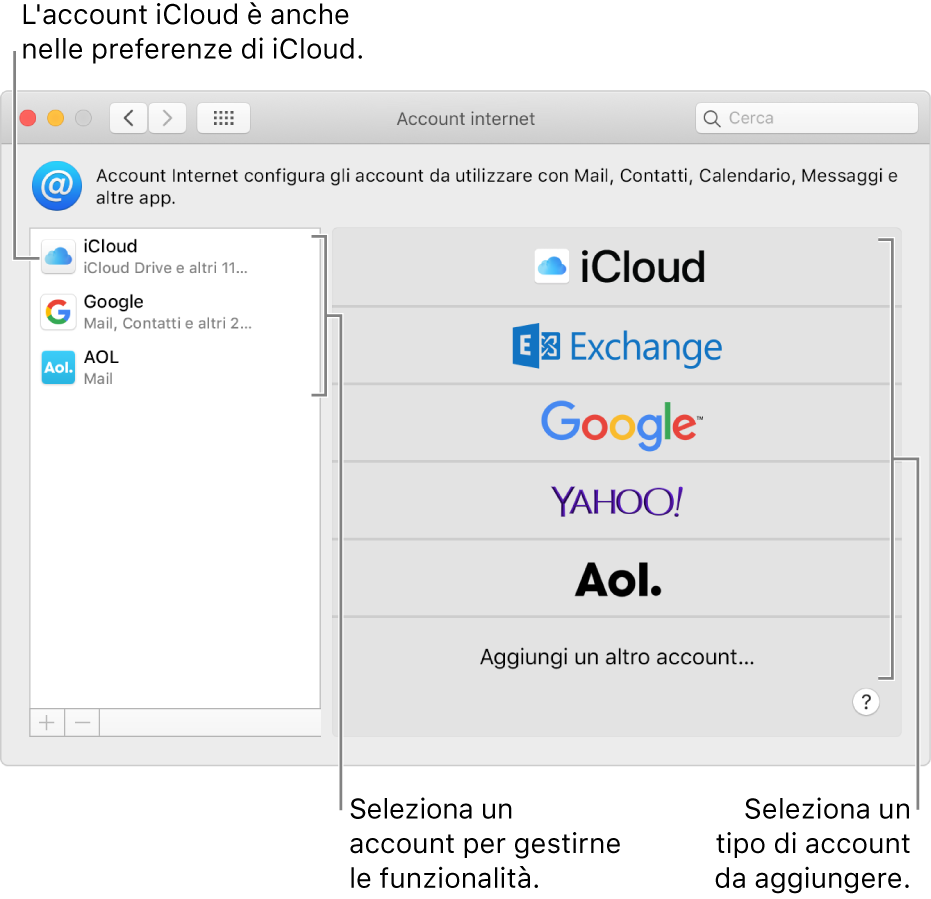Choose Yahoo! account type to add
Screen dimensions: 931x899
coord(616,501)
